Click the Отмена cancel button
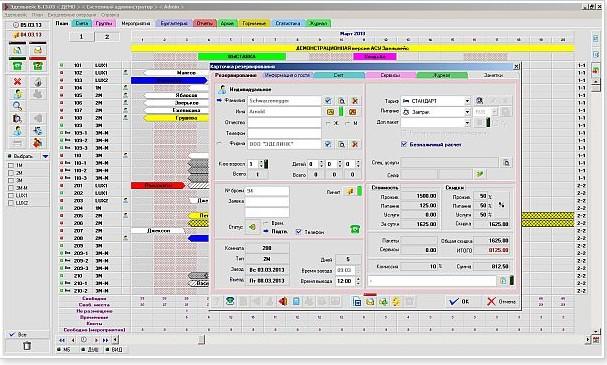 (502, 301)
